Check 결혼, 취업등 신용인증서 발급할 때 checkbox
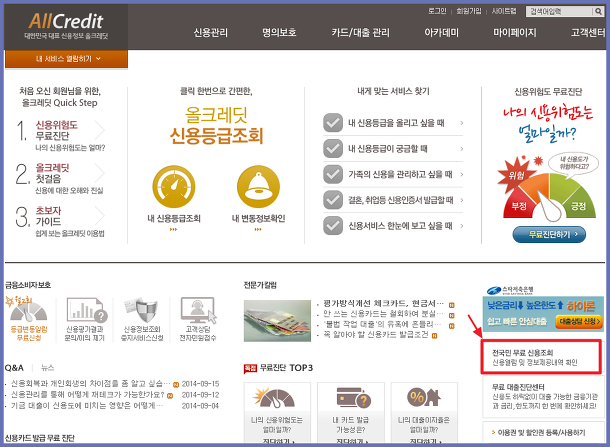Screen dimensions: 610x447 click(333, 200)
